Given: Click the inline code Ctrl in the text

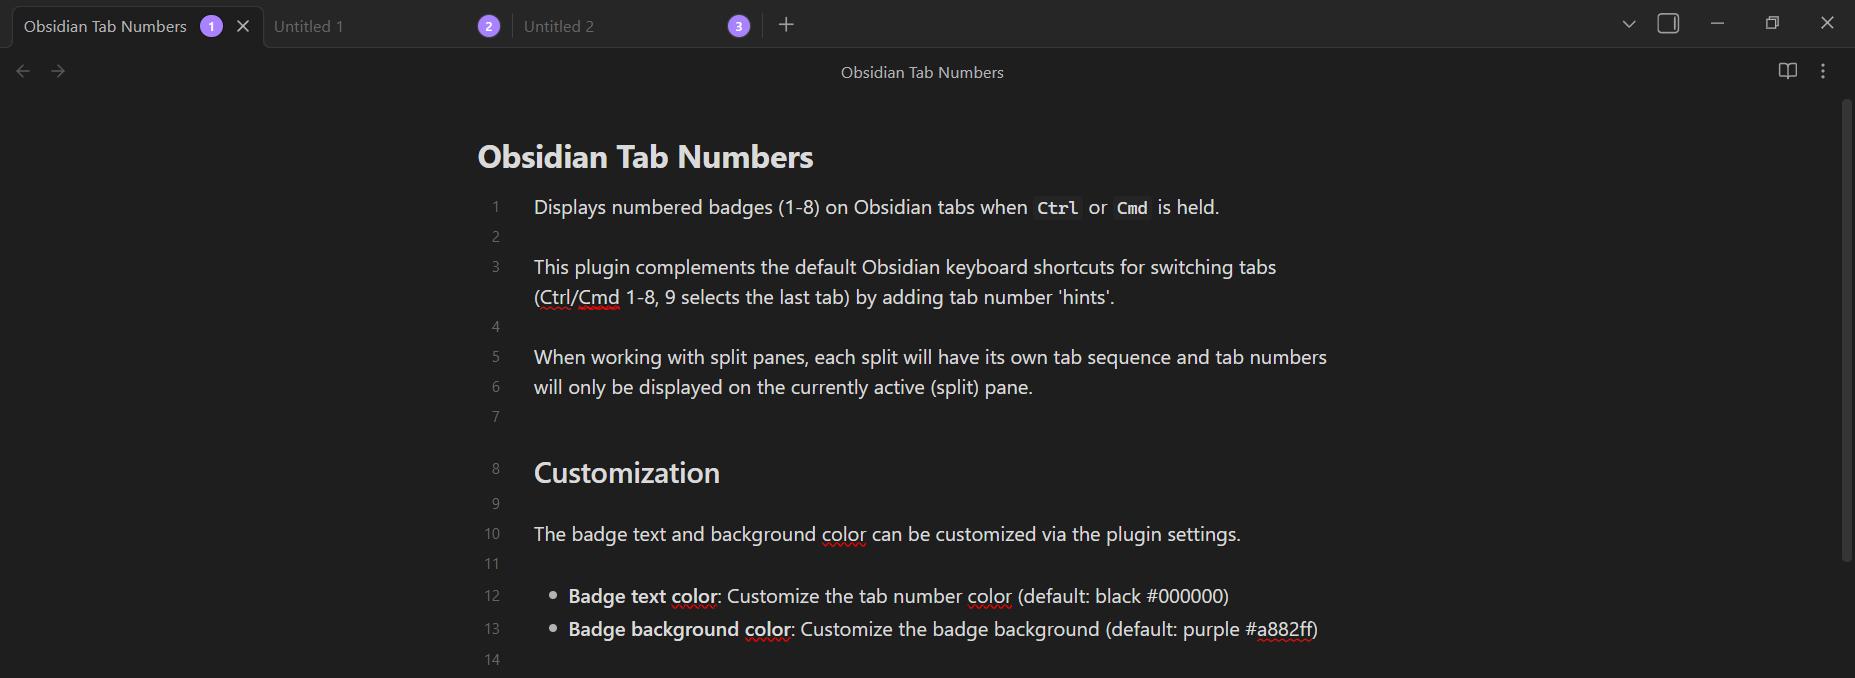Looking at the screenshot, I should (1057, 208).
